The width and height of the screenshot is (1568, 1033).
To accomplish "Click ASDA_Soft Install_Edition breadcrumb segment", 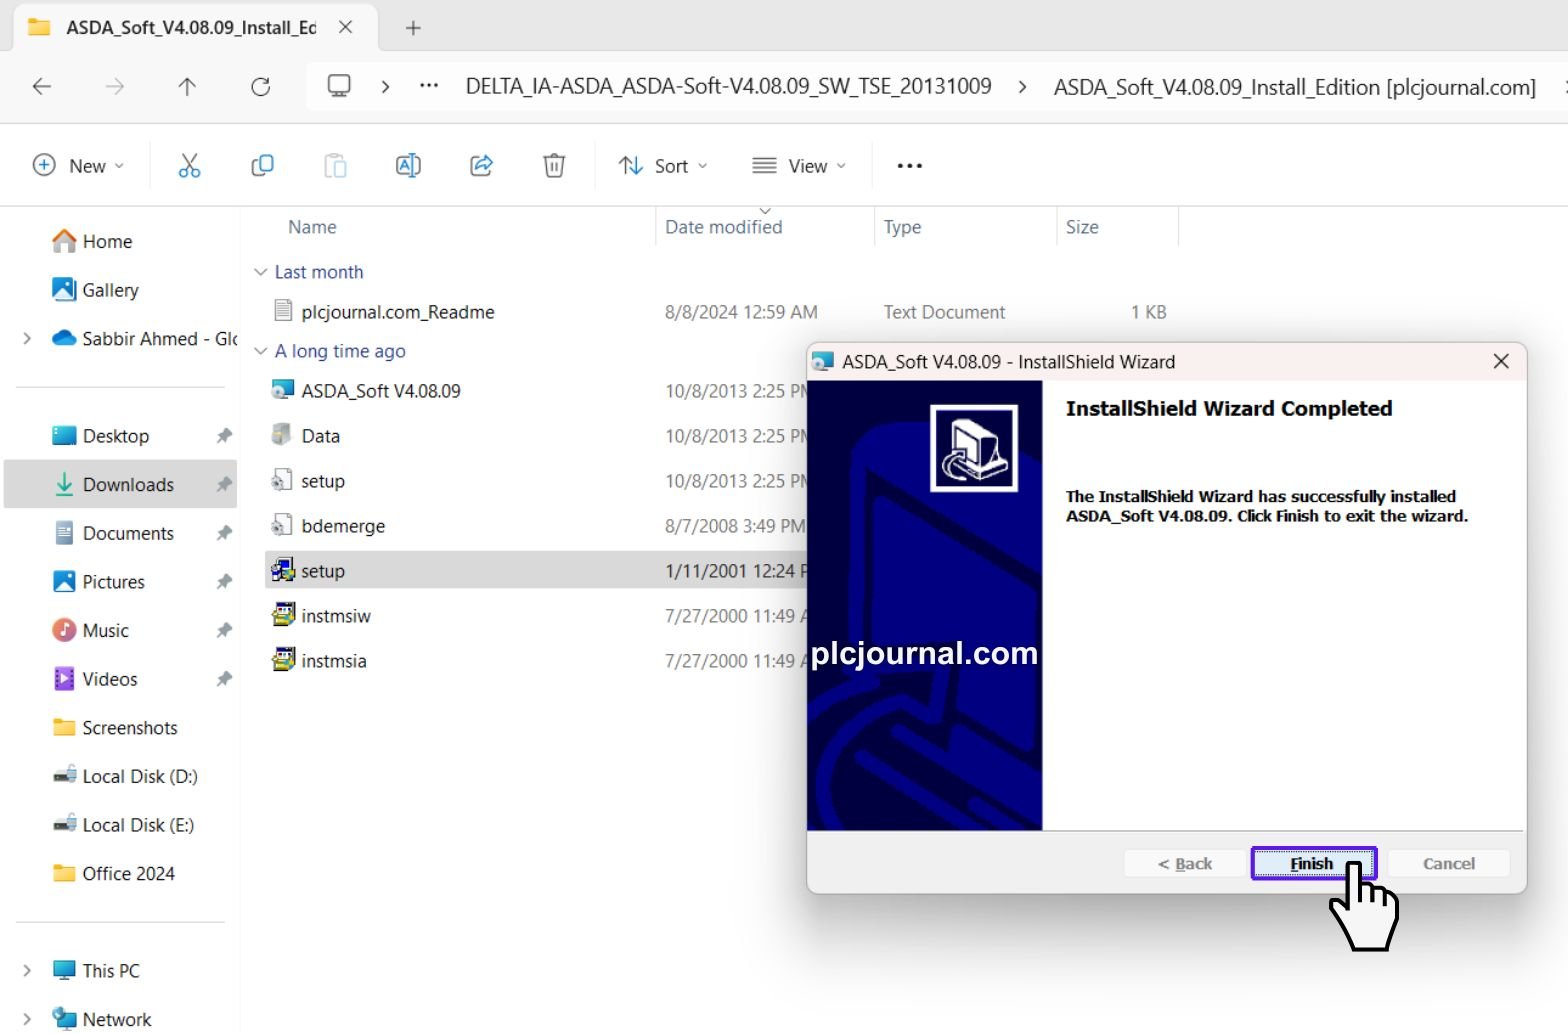I will point(1294,87).
